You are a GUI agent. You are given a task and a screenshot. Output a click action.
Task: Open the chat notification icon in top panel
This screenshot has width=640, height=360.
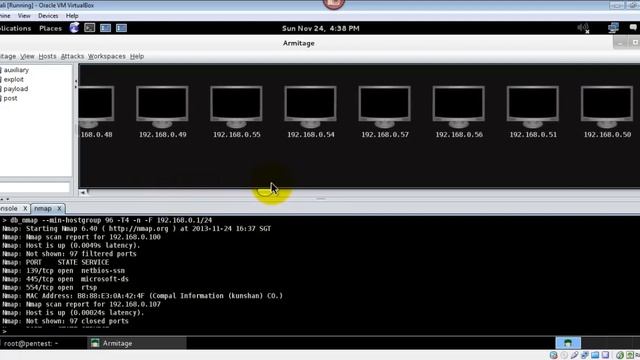click(633, 28)
